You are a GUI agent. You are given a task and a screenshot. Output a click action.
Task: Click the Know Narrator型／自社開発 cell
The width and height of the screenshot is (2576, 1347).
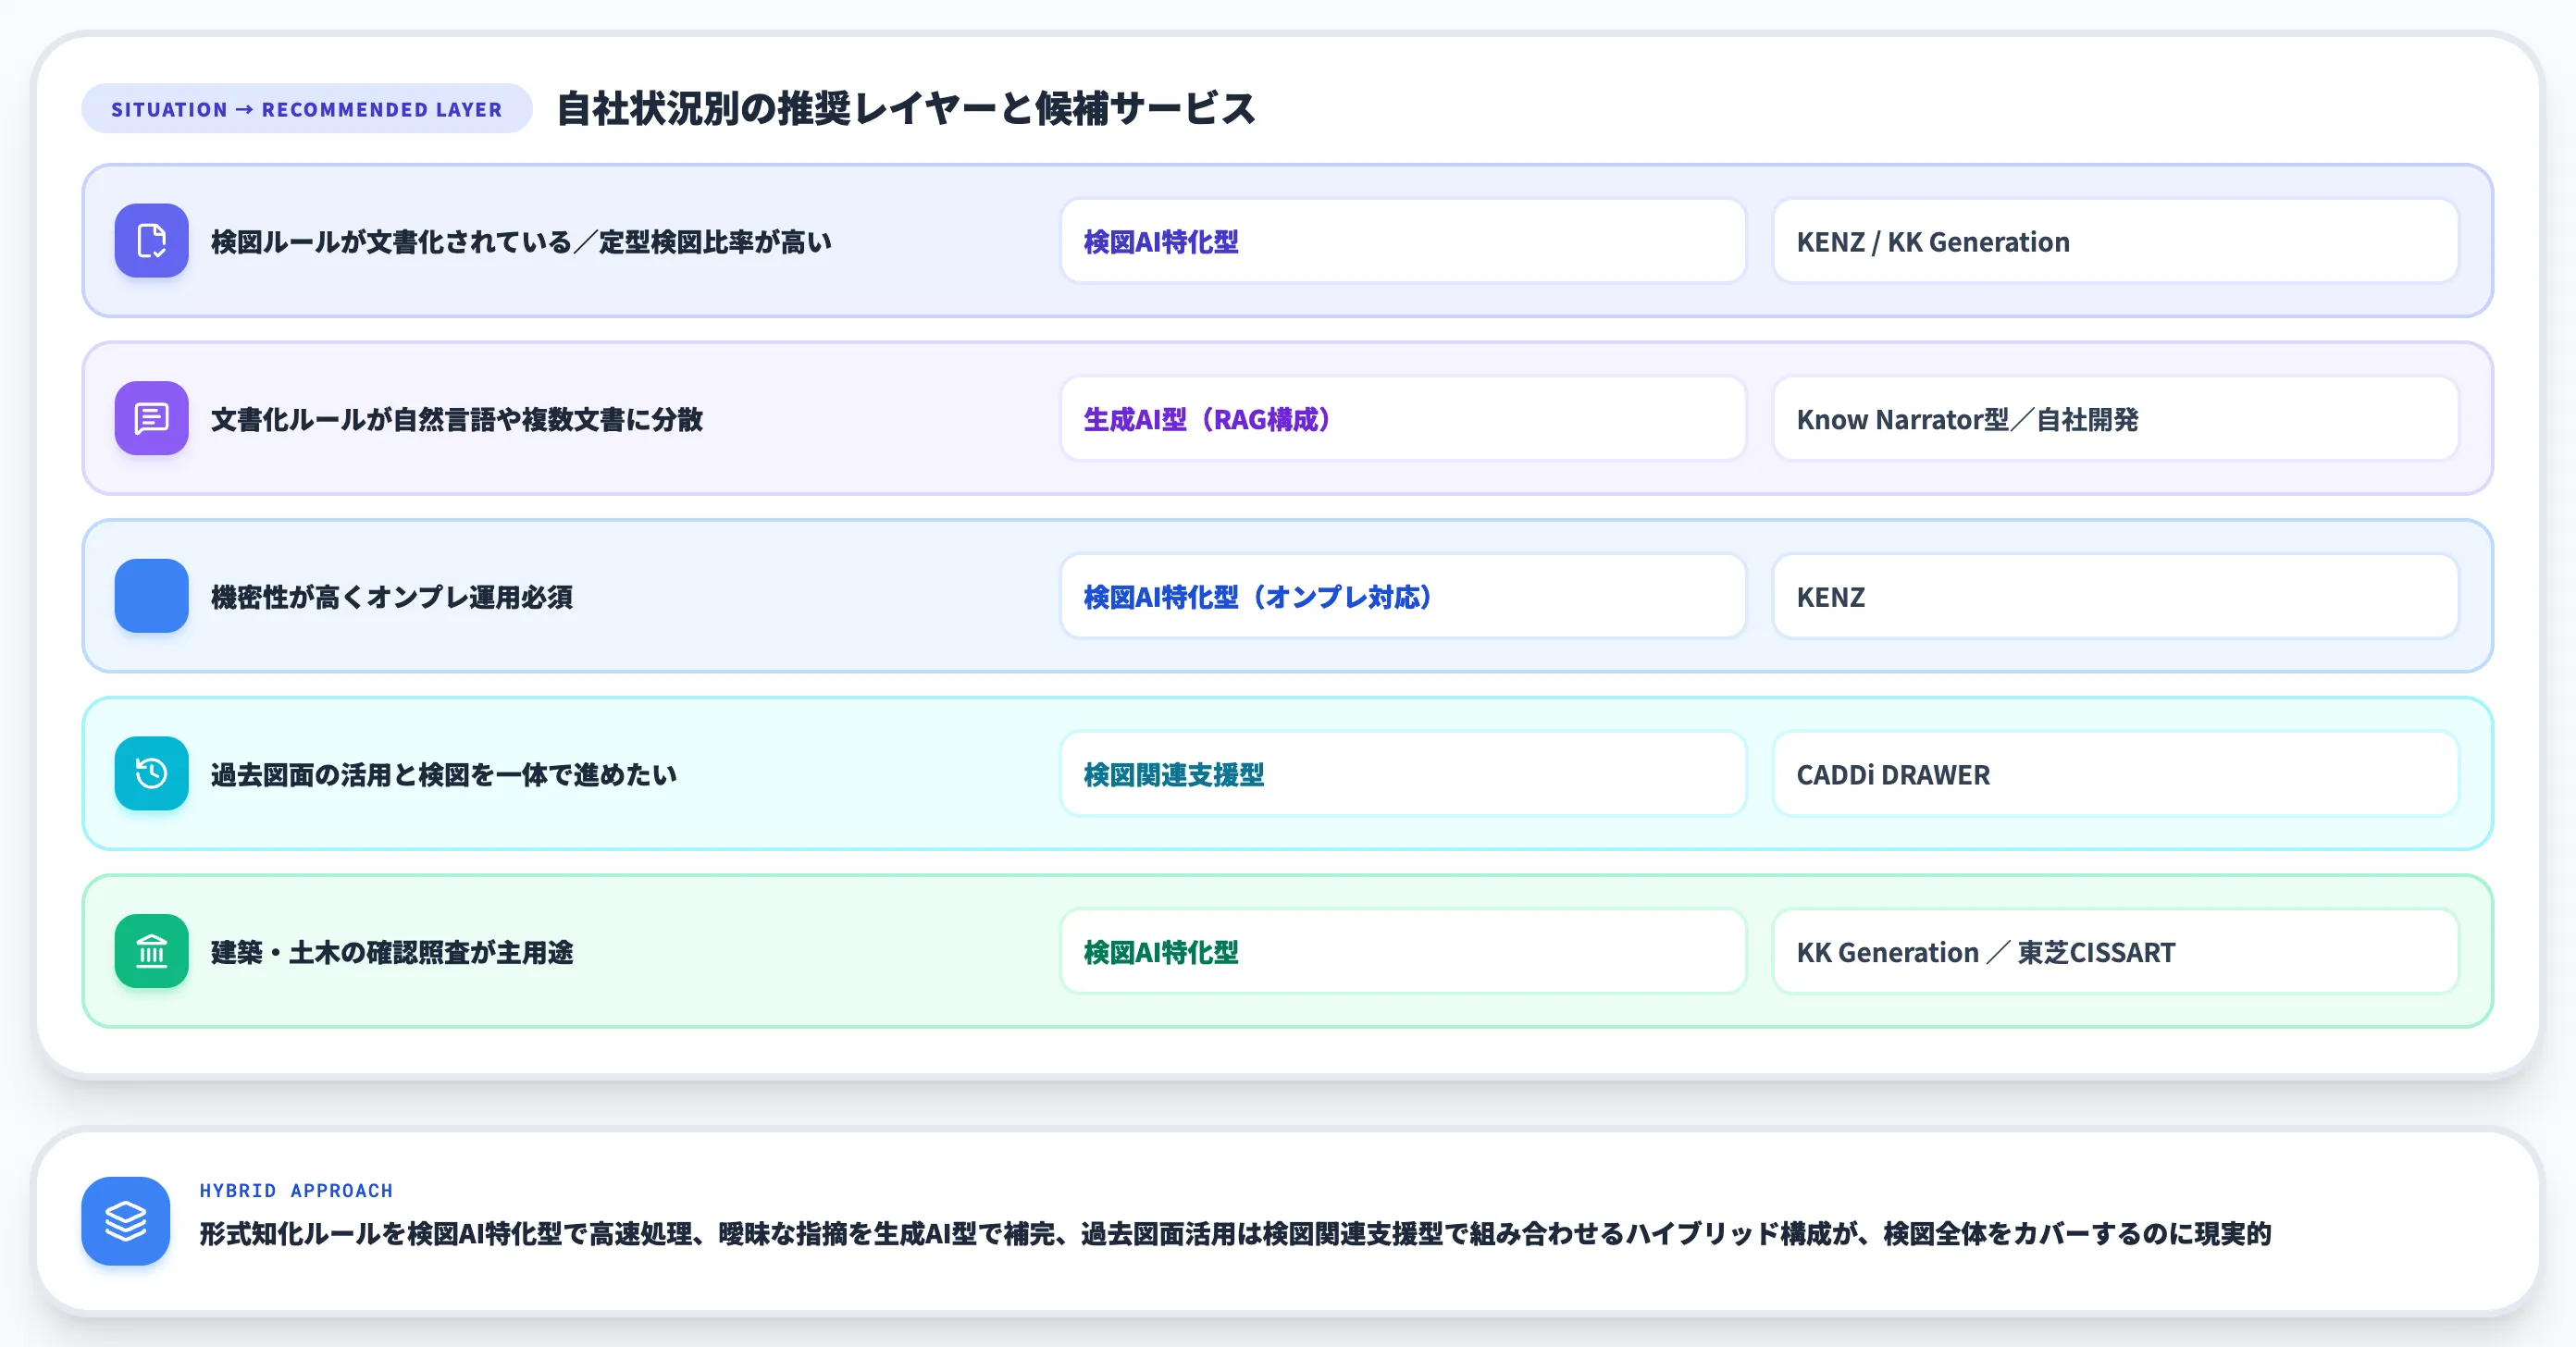pyautogui.click(x=2115, y=418)
